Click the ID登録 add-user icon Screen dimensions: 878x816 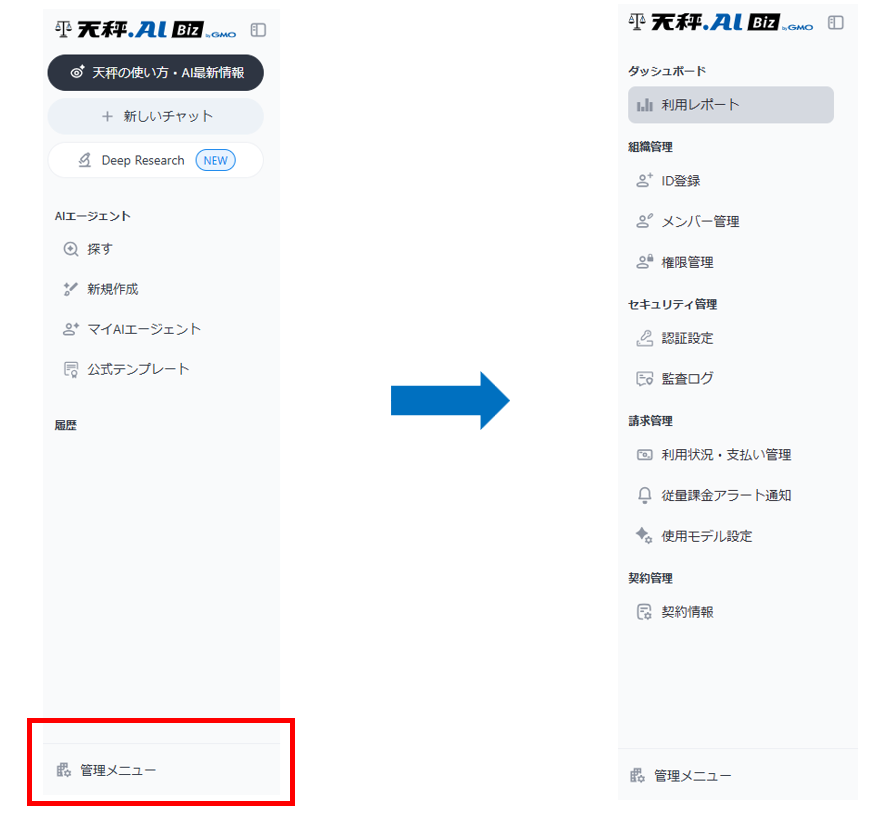645,180
